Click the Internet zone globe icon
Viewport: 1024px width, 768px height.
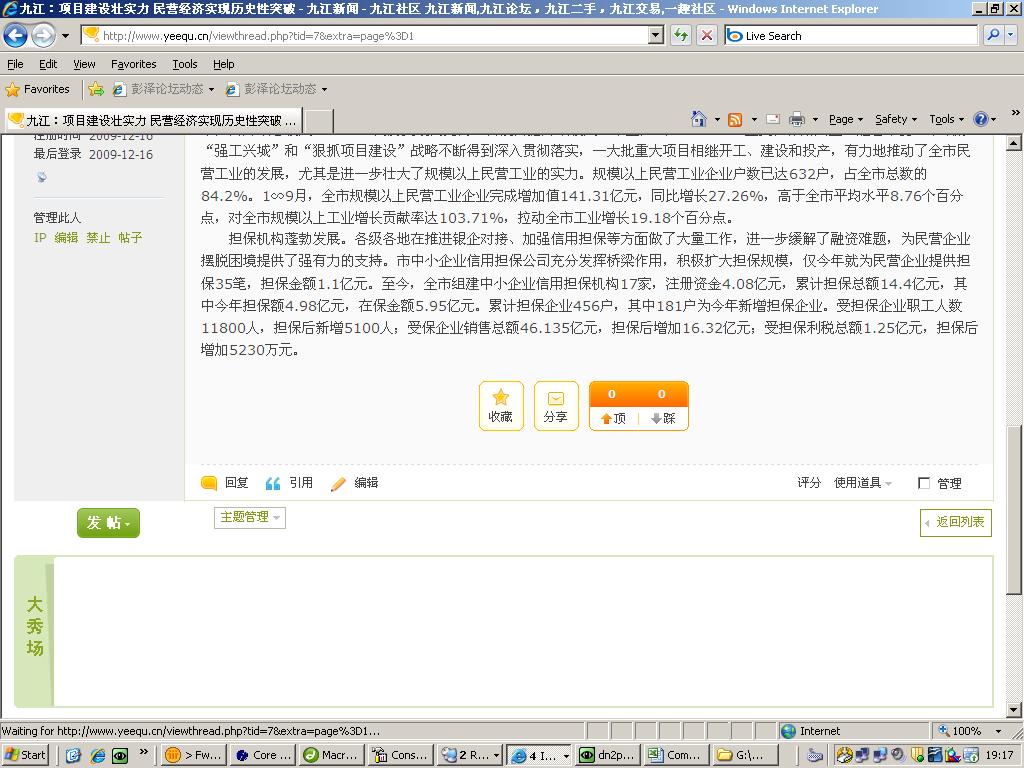788,731
